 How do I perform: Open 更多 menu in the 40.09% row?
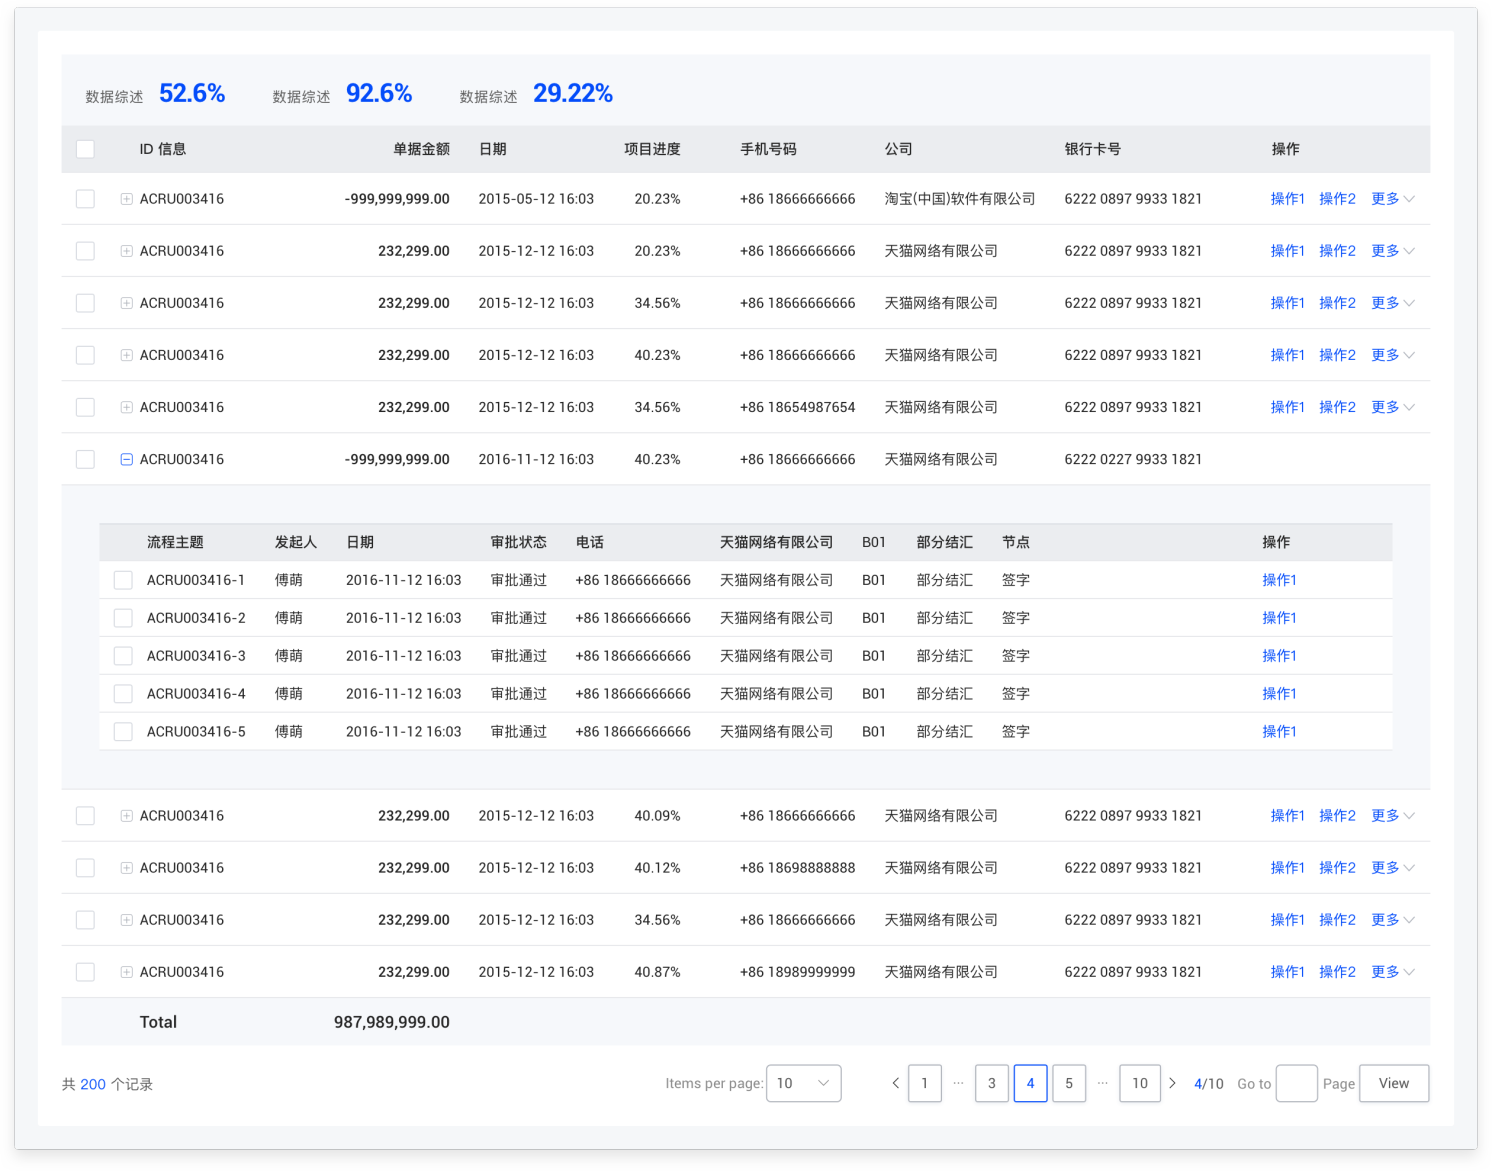(x=1393, y=816)
